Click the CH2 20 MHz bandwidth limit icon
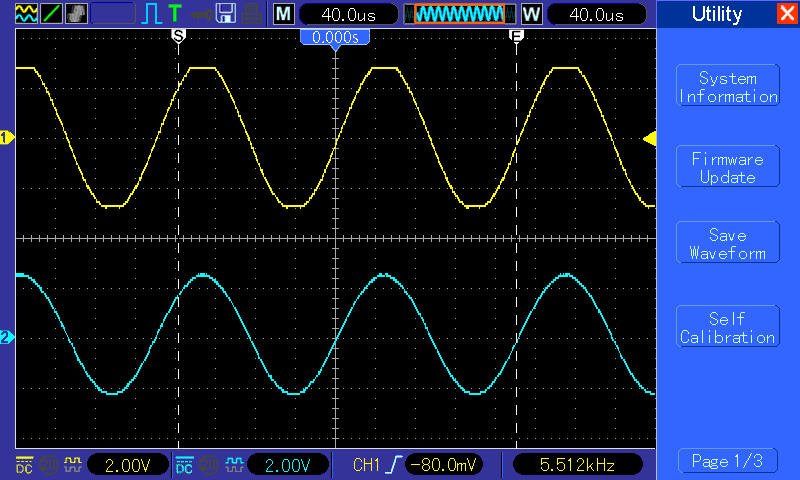The height and width of the screenshot is (480, 800). (x=209, y=465)
